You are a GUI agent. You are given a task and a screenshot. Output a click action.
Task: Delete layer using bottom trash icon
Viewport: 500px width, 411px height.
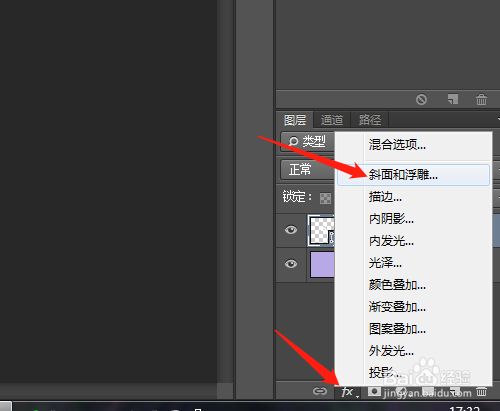[x=481, y=391]
